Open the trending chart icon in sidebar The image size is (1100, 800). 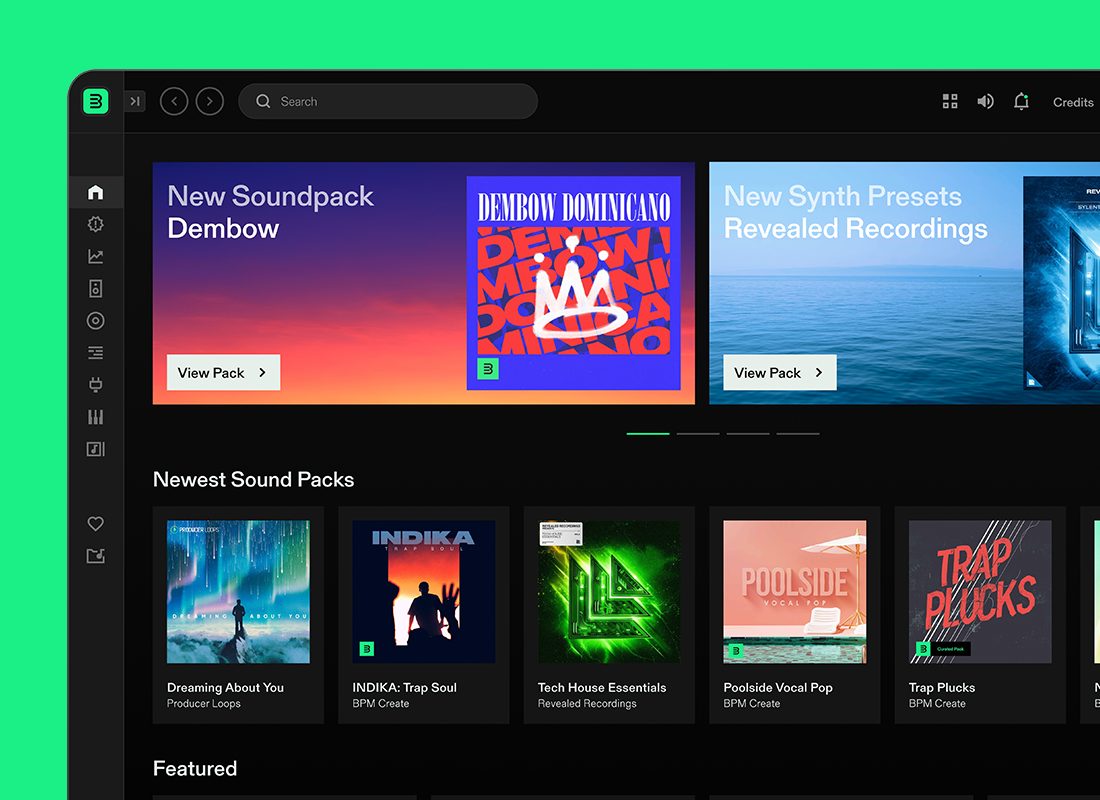(96, 257)
